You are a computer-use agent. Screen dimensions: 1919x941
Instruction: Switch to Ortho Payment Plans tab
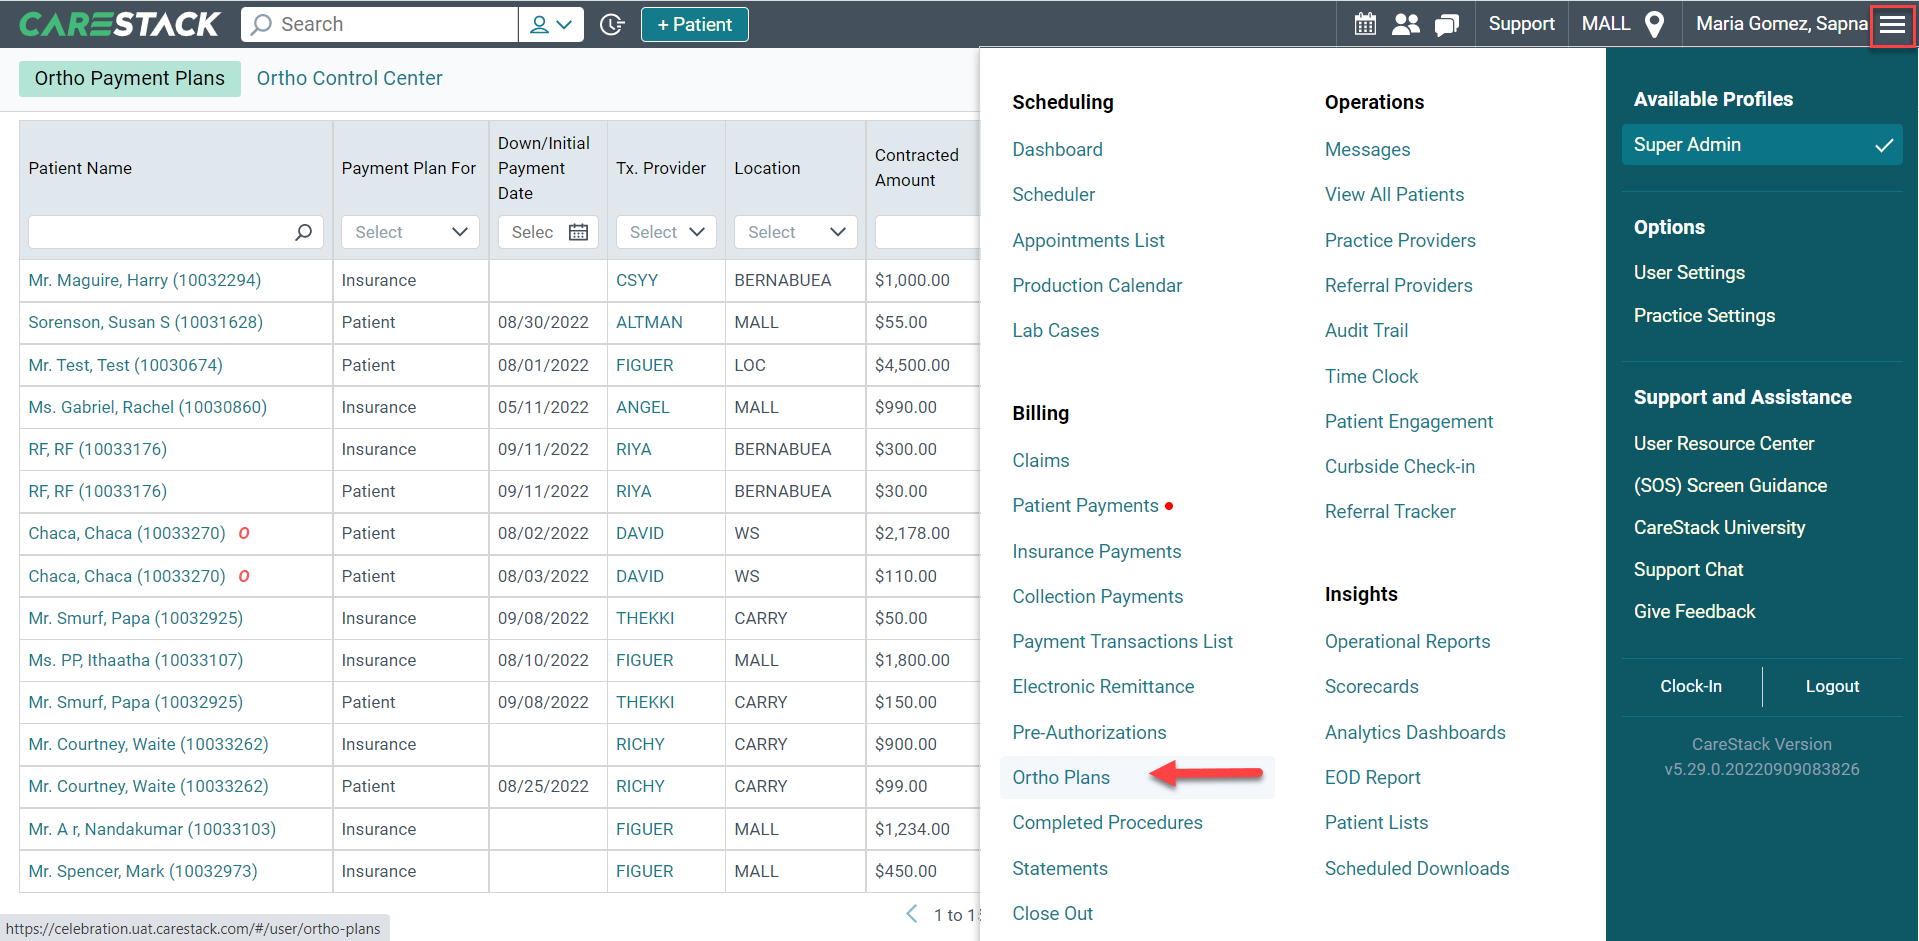coord(130,78)
